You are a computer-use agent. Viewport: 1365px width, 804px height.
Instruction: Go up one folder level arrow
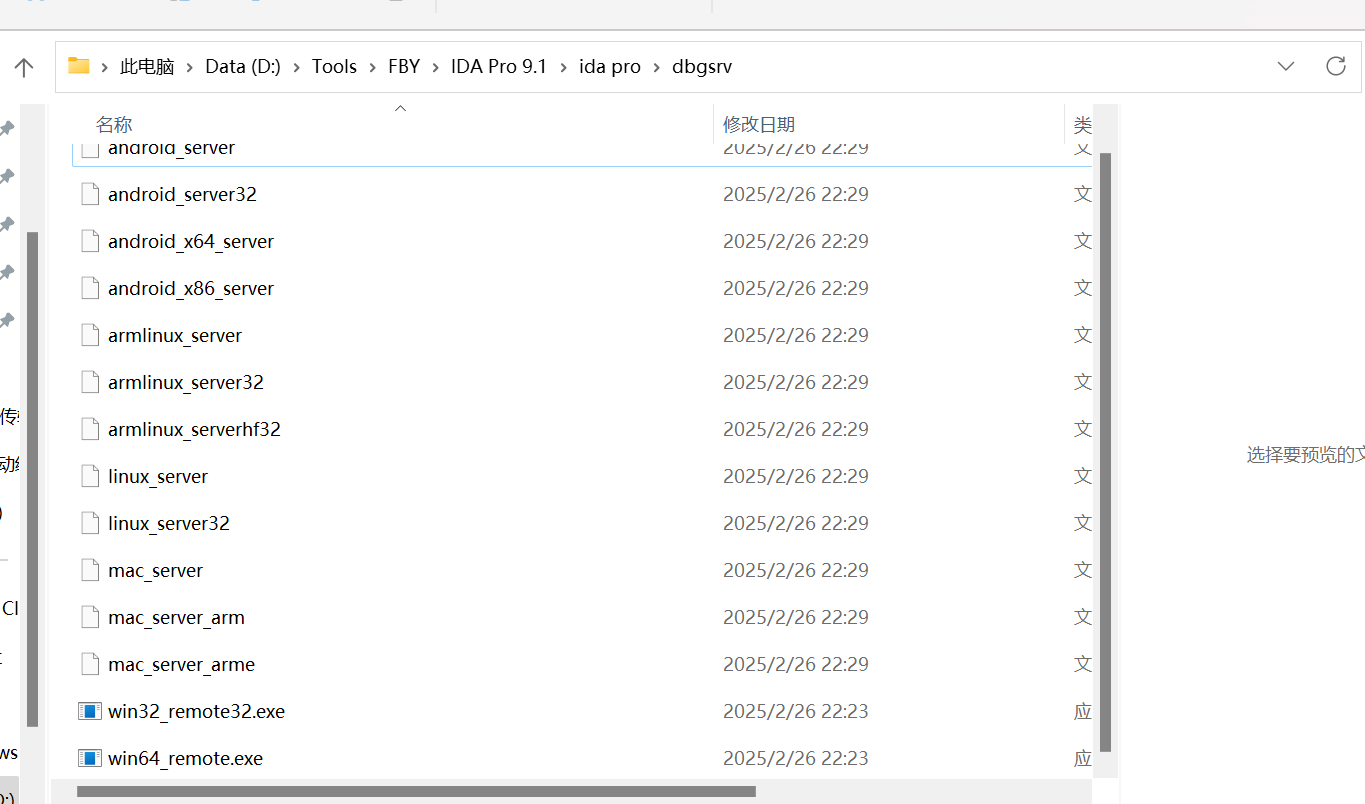tap(24, 67)
